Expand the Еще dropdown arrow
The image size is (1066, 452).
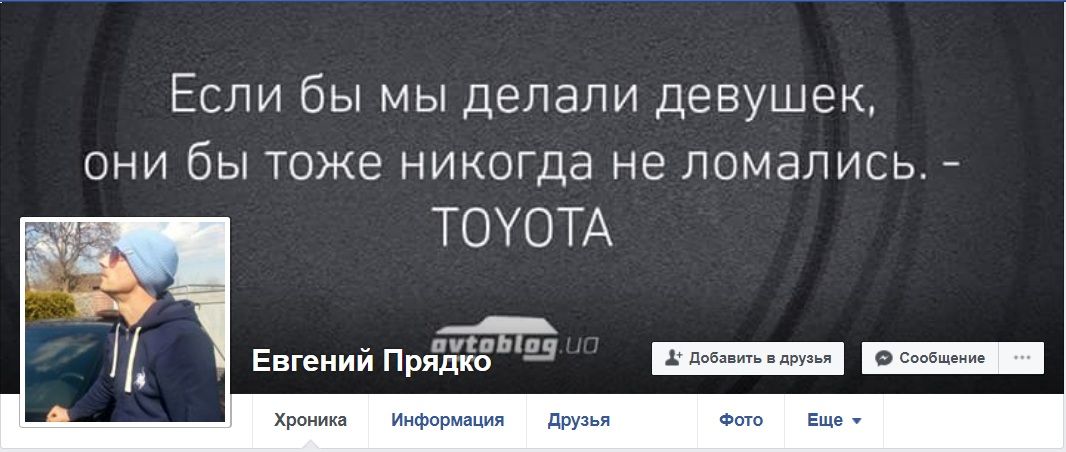pyautogui.click(x=857, y=421)
